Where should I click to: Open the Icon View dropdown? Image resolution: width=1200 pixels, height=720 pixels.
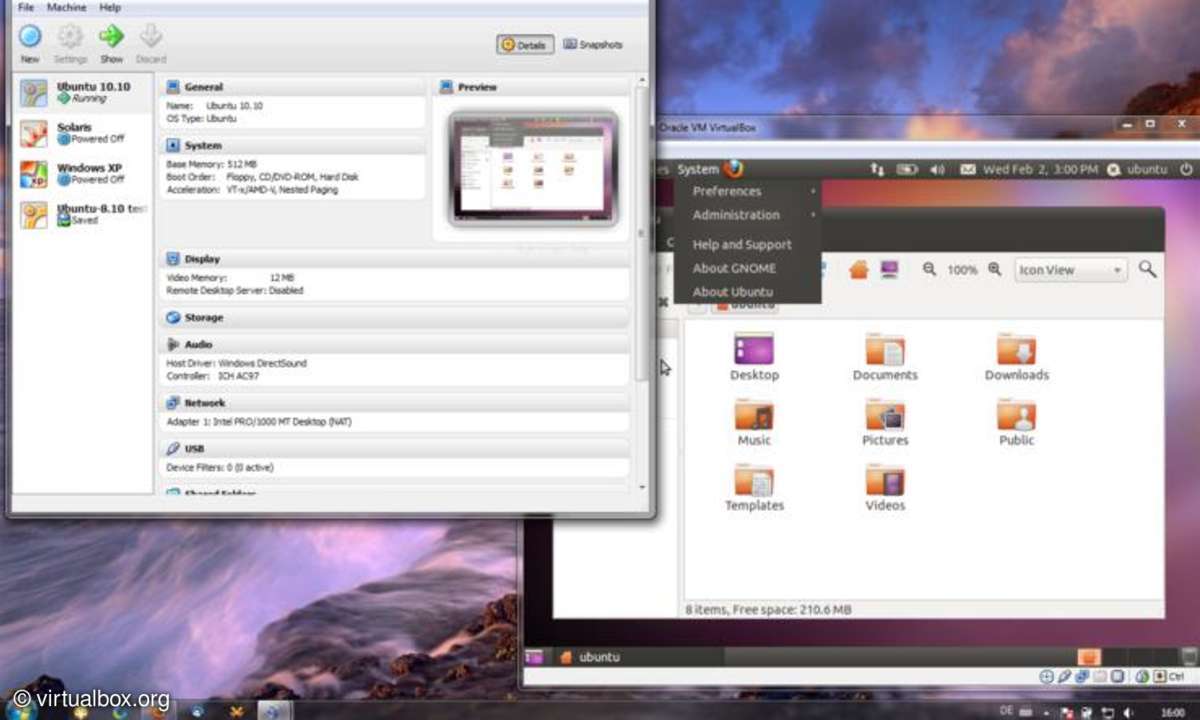point(1071,270)
